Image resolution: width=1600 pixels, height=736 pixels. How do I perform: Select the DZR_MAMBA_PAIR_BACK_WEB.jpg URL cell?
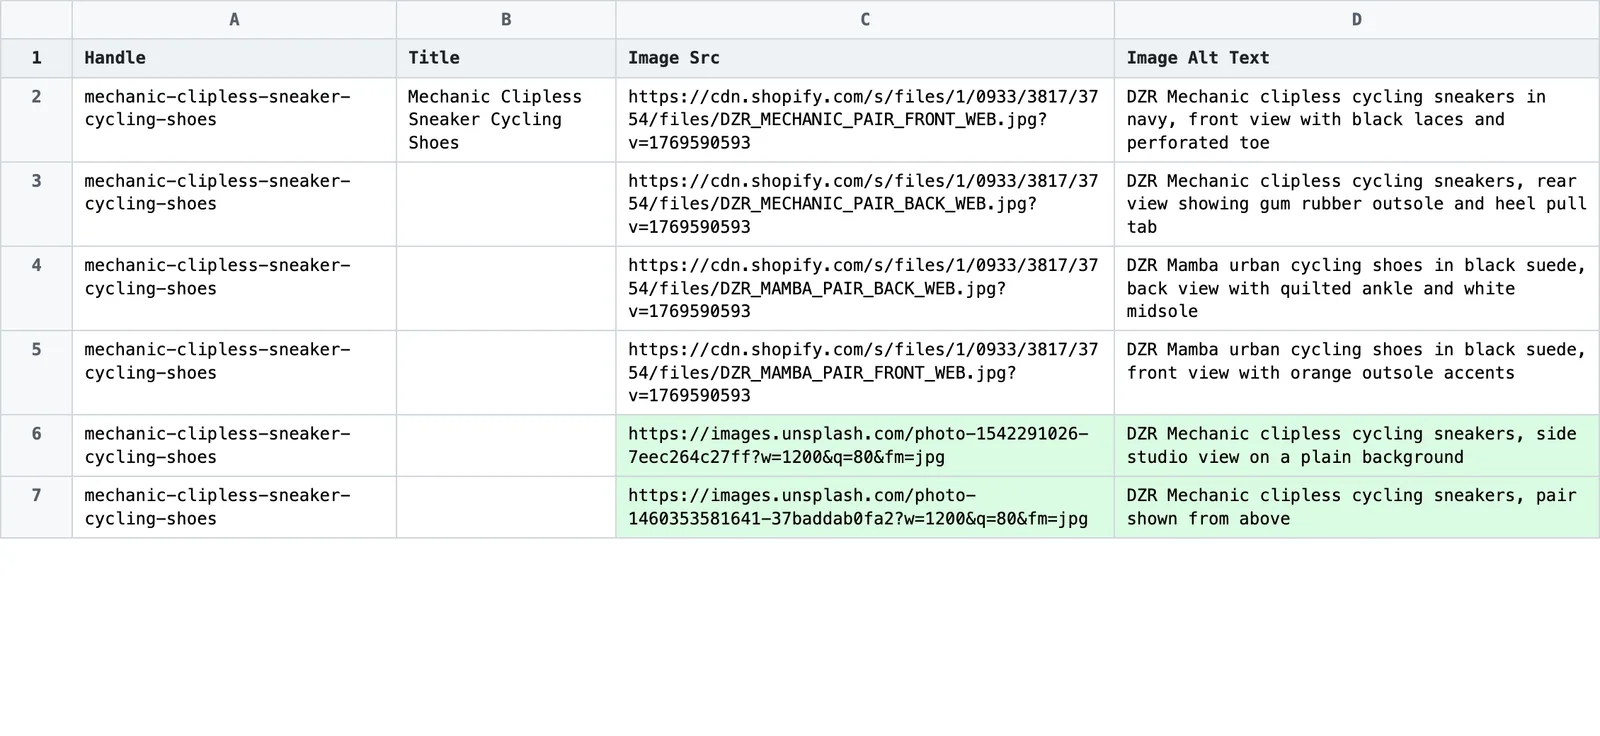click(x=865, y=288)
